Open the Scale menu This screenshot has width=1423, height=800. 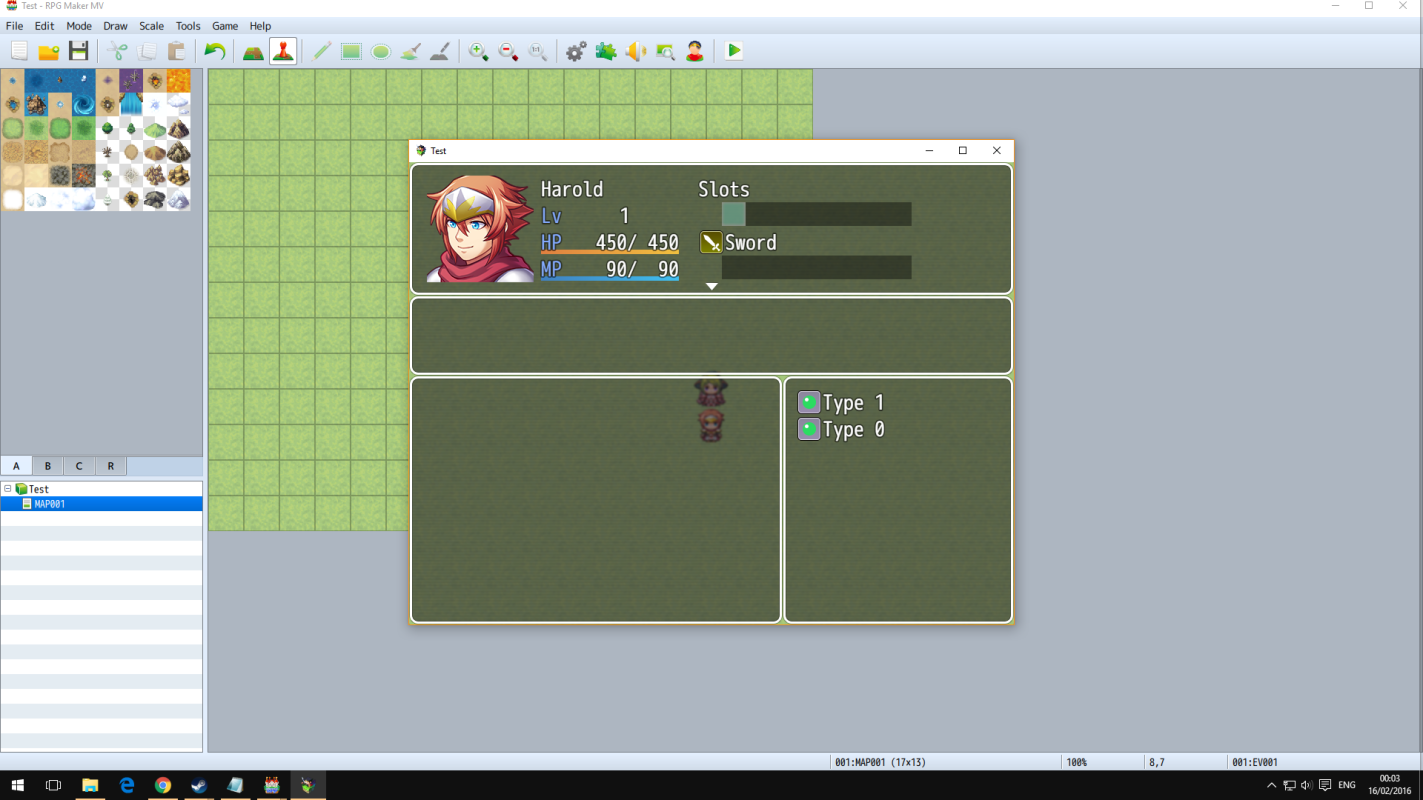(152, 26)
